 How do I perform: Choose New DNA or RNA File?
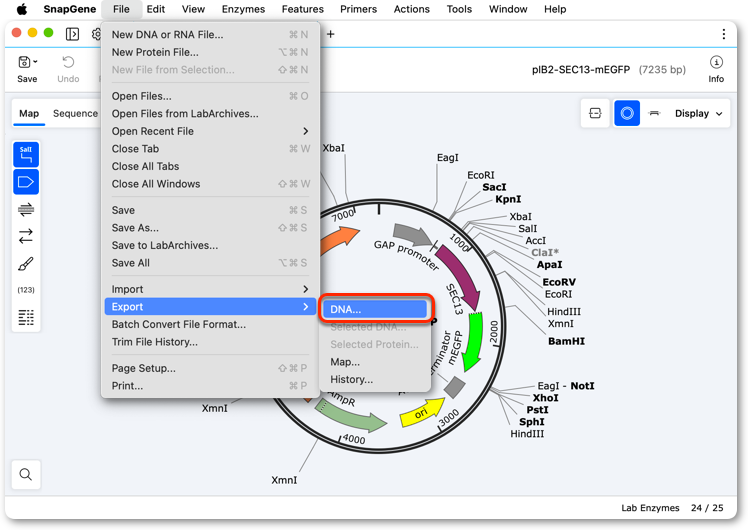coord(210,35)
